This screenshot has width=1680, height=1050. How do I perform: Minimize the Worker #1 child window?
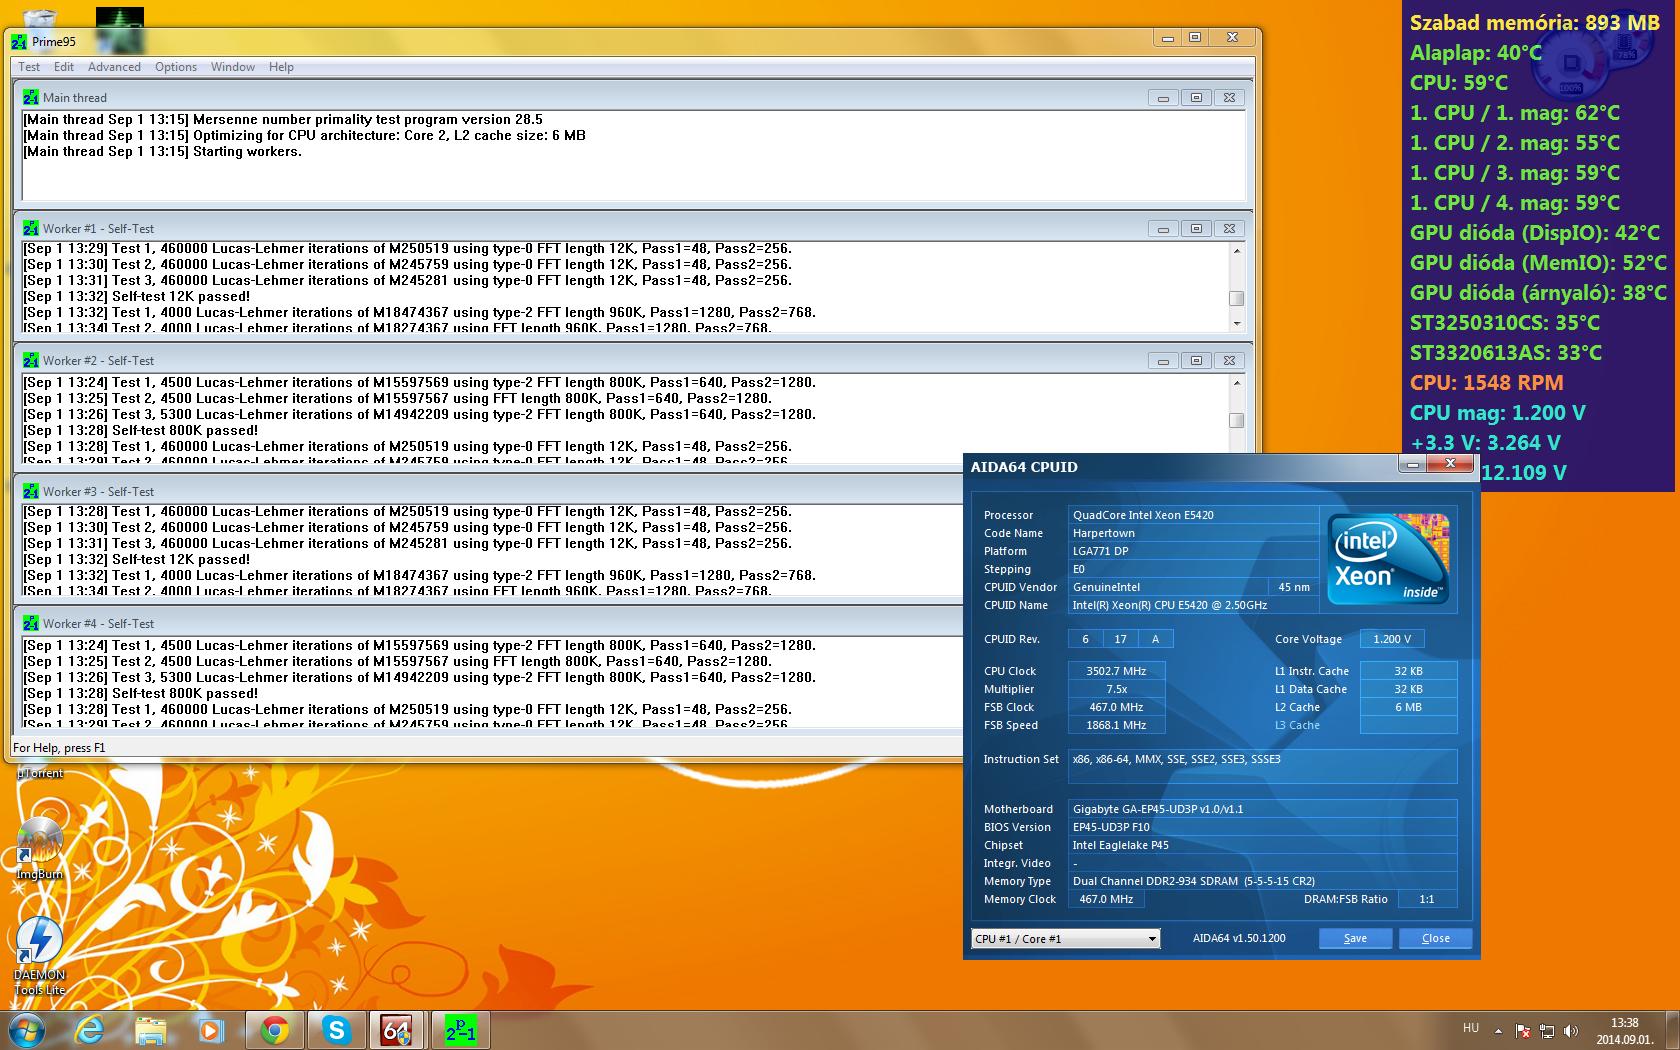pos(1163,229)
